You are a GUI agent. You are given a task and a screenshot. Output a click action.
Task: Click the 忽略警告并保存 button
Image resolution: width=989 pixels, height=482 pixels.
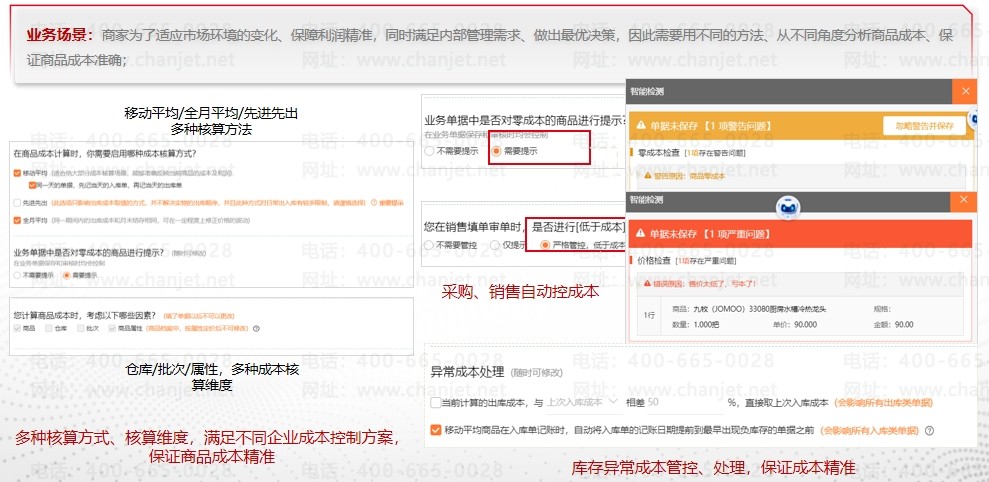925,125
